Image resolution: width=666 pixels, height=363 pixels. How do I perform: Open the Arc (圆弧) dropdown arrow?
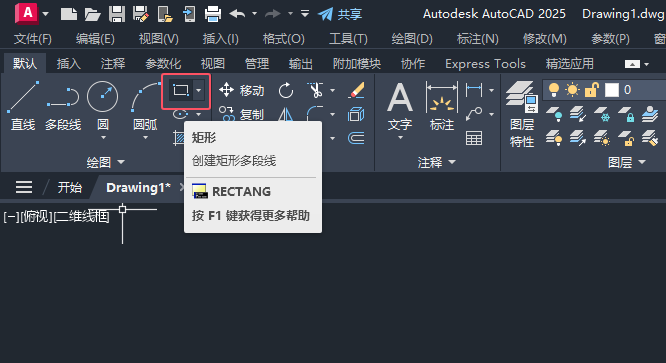[145, 138]
